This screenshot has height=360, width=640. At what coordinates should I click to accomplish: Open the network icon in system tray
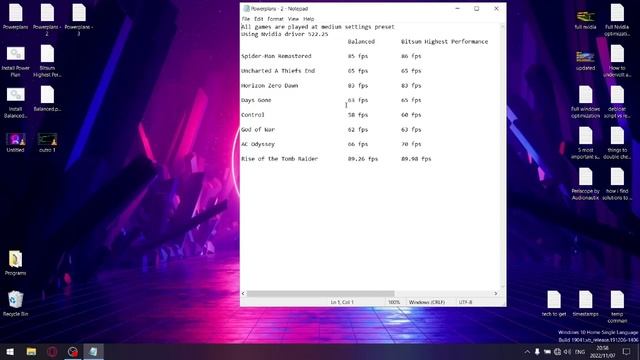click(x=557, y=352)
